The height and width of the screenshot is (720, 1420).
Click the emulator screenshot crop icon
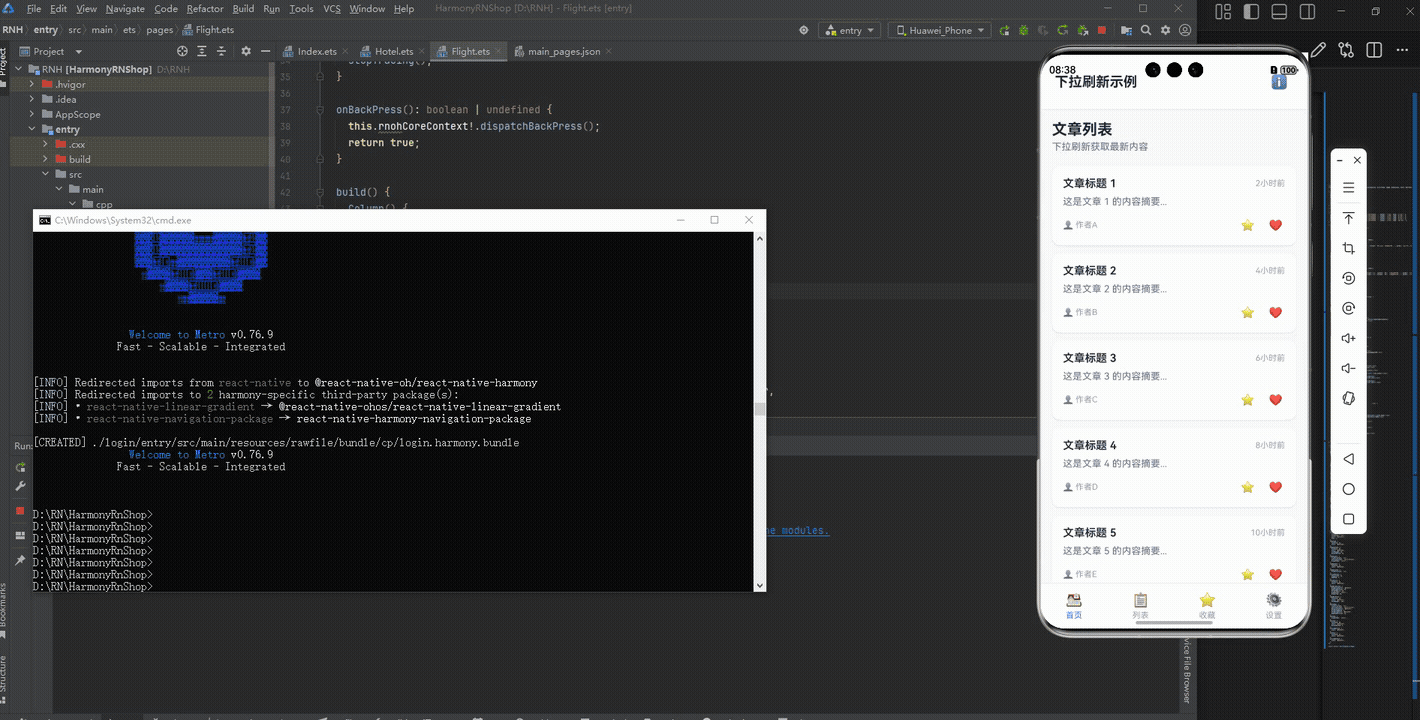[1348, 248]
